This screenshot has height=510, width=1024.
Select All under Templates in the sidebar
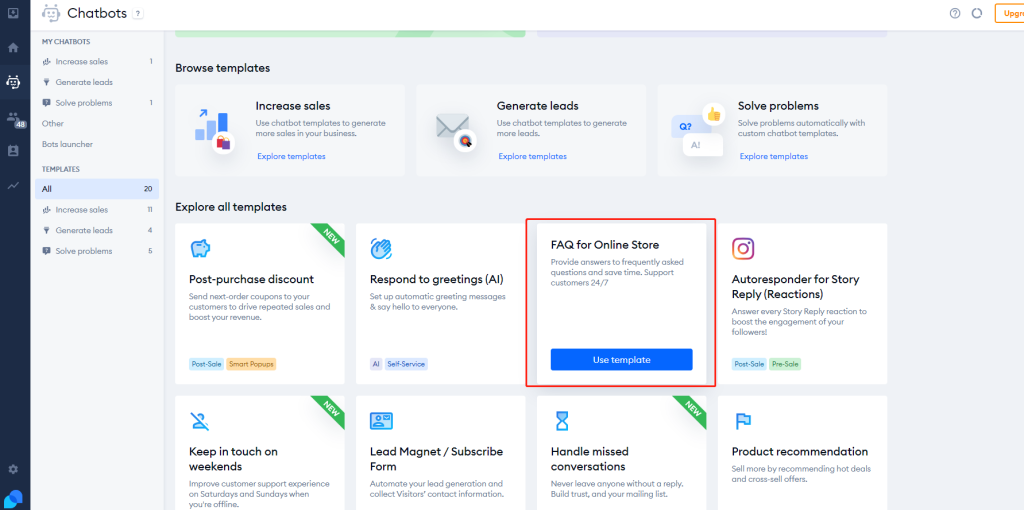[x=48, y=189]
